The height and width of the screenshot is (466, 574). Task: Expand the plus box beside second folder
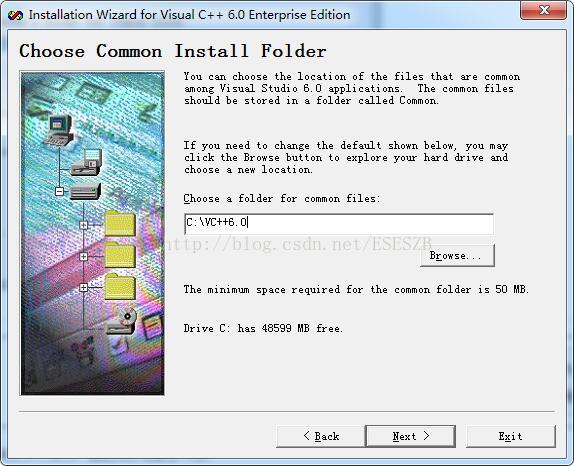click(83, 256)
